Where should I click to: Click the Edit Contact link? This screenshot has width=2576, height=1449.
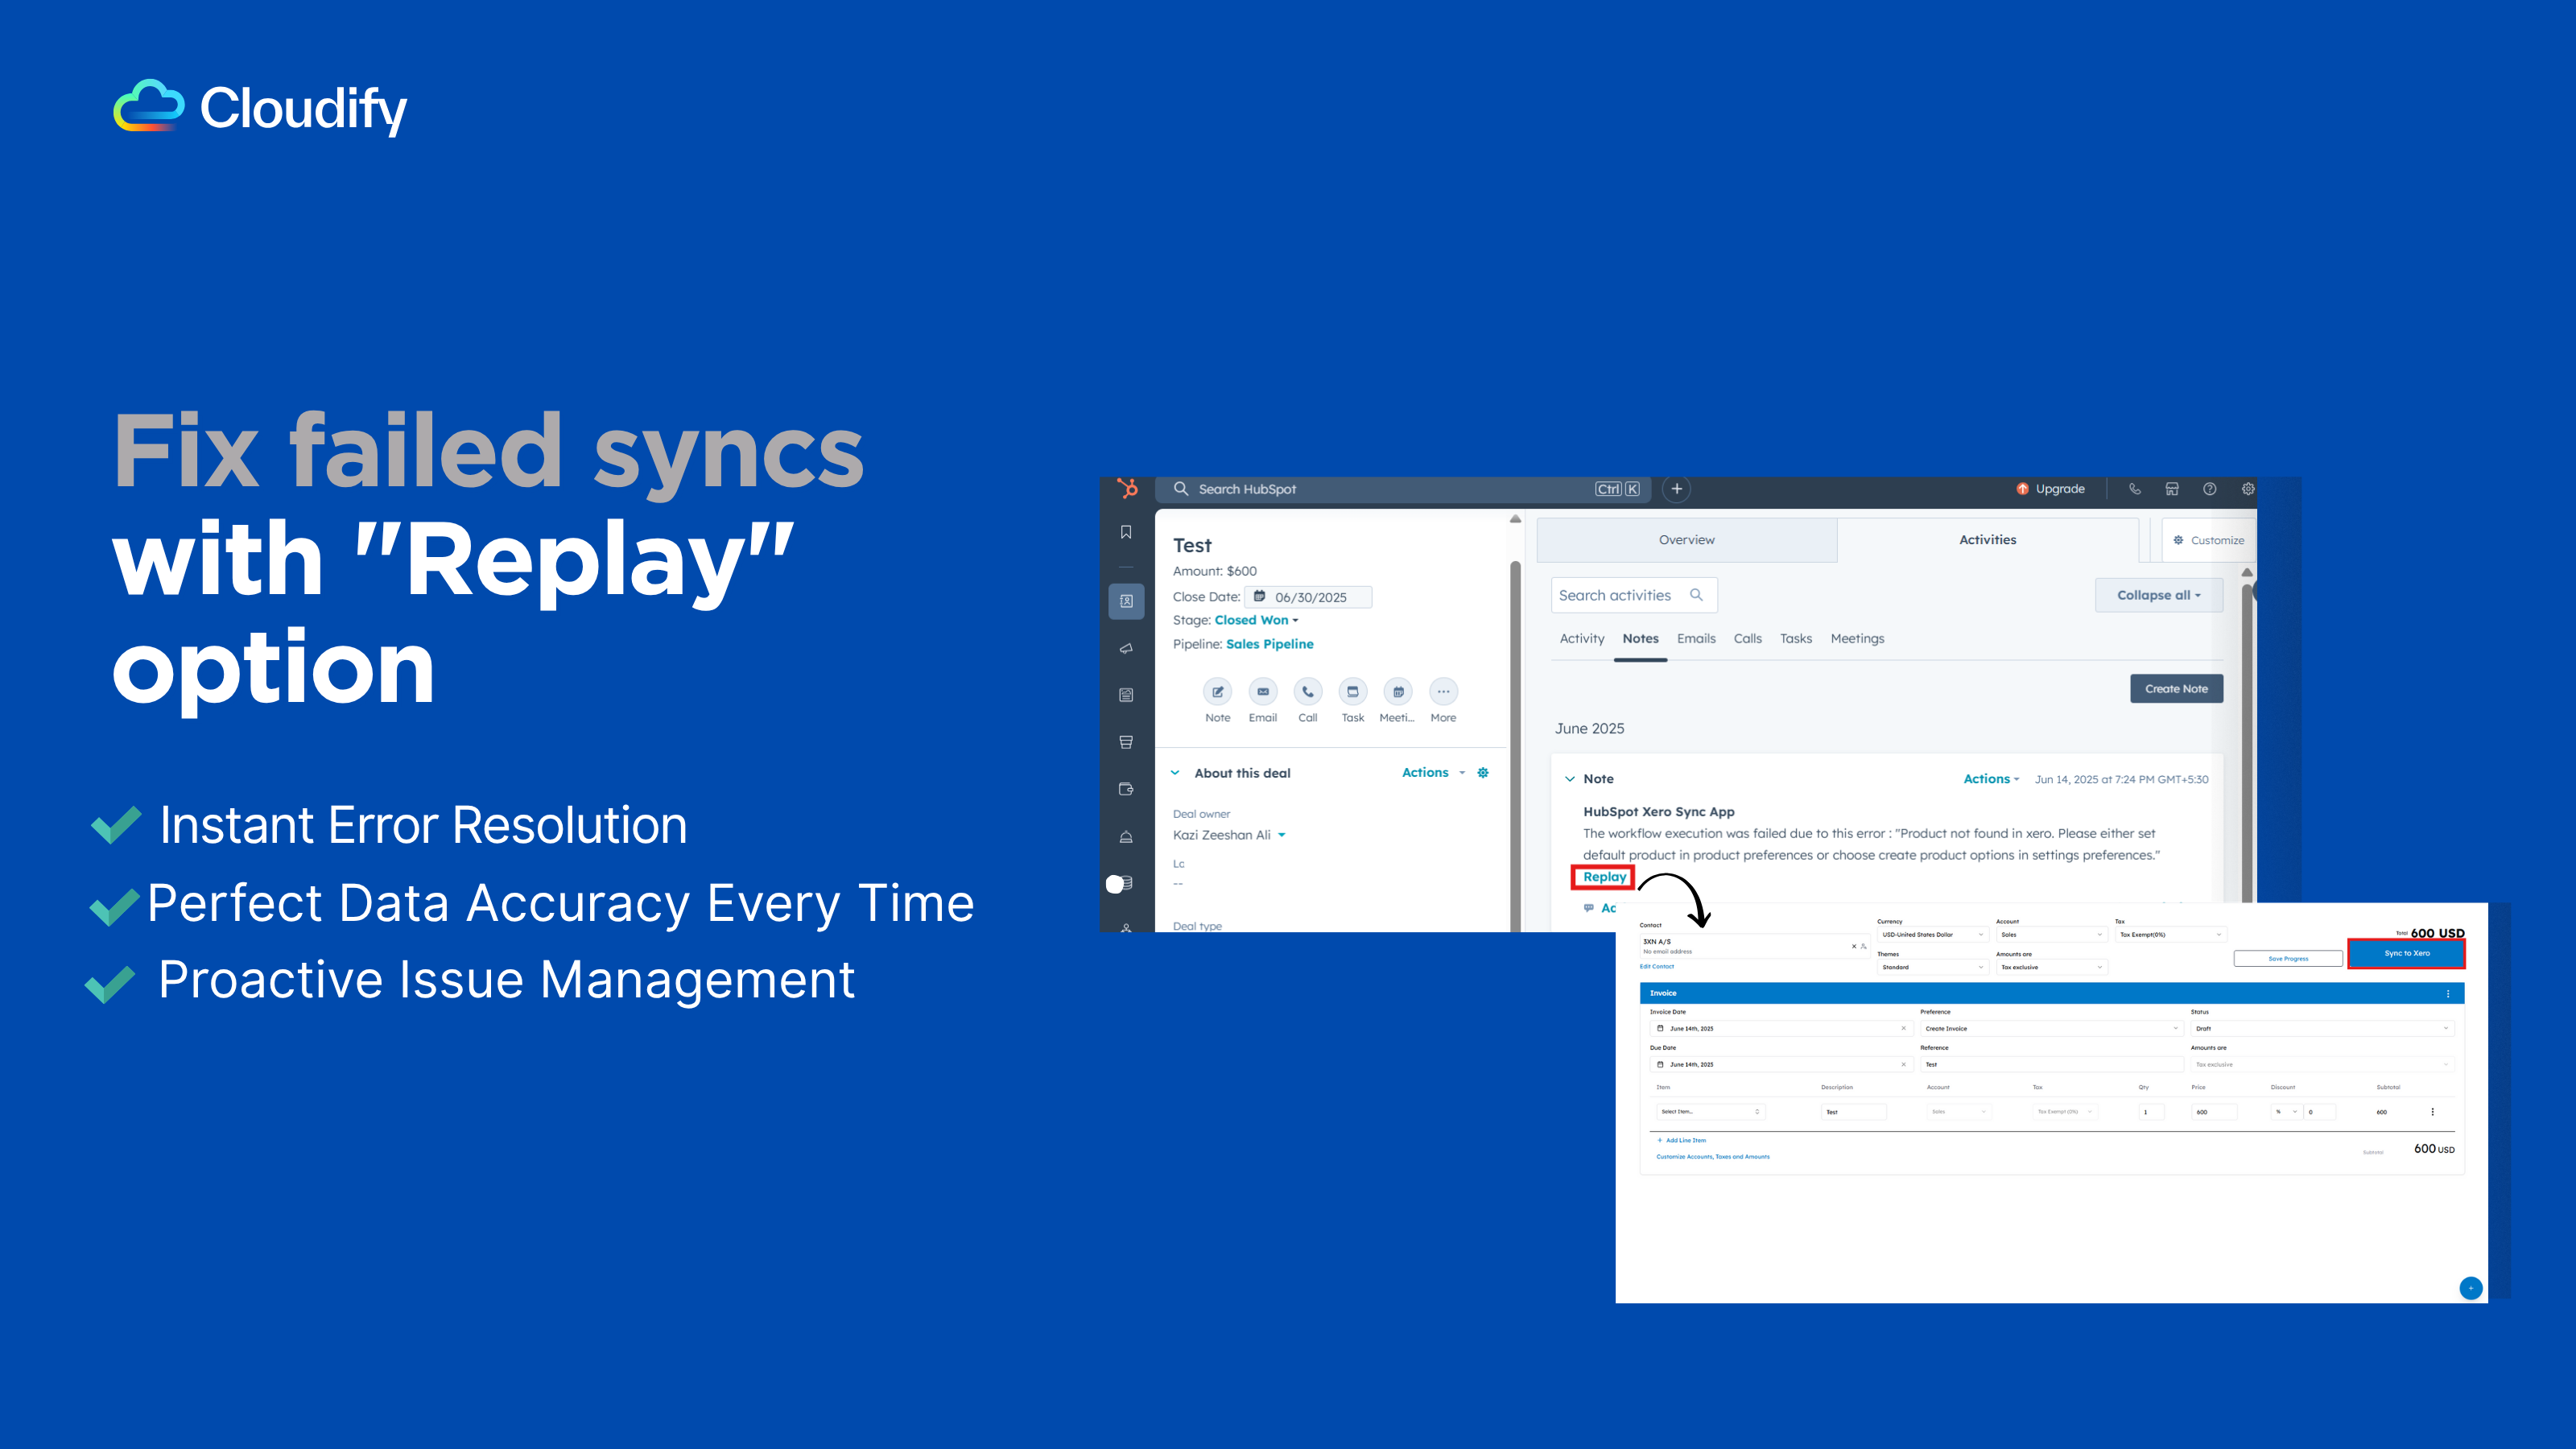[x=1657, y=967]
